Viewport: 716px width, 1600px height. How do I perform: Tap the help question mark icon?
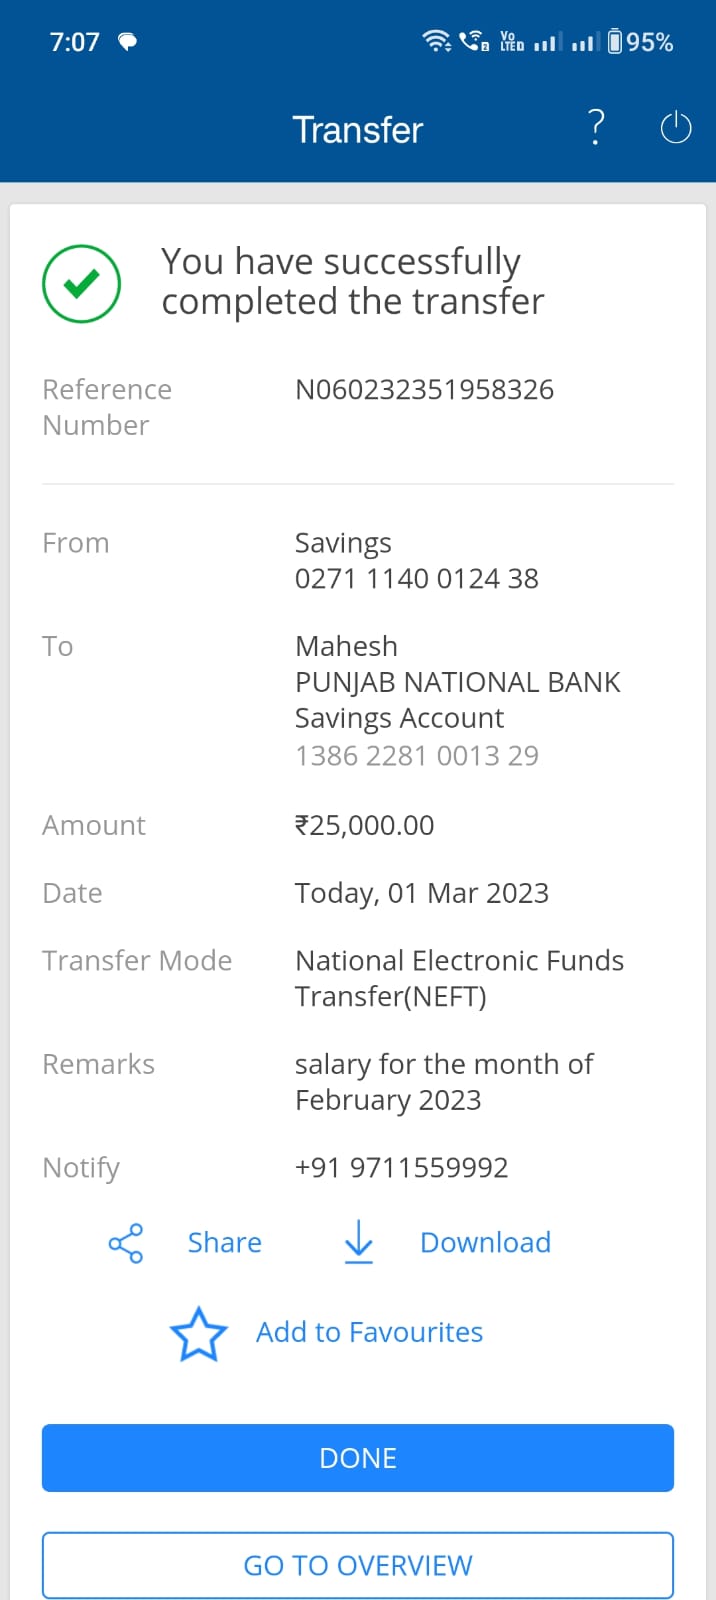point(596,128)
